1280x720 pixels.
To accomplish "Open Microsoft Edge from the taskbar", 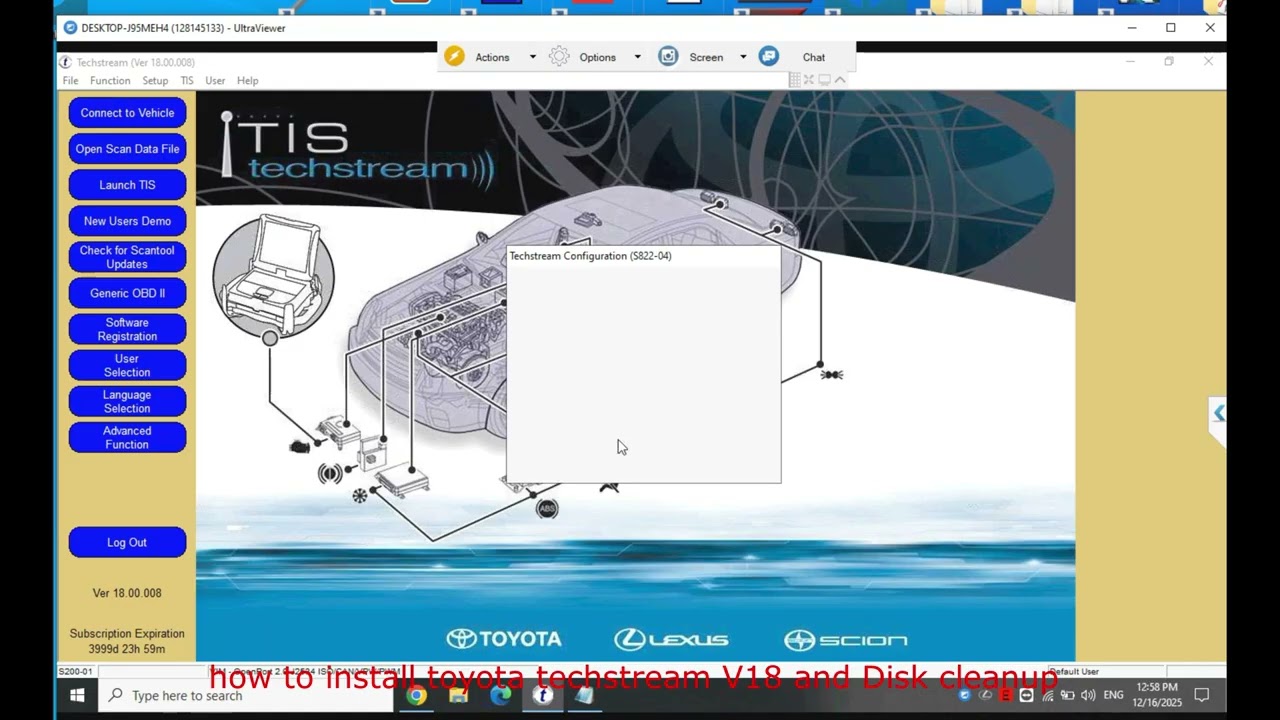I will [501, 695].
